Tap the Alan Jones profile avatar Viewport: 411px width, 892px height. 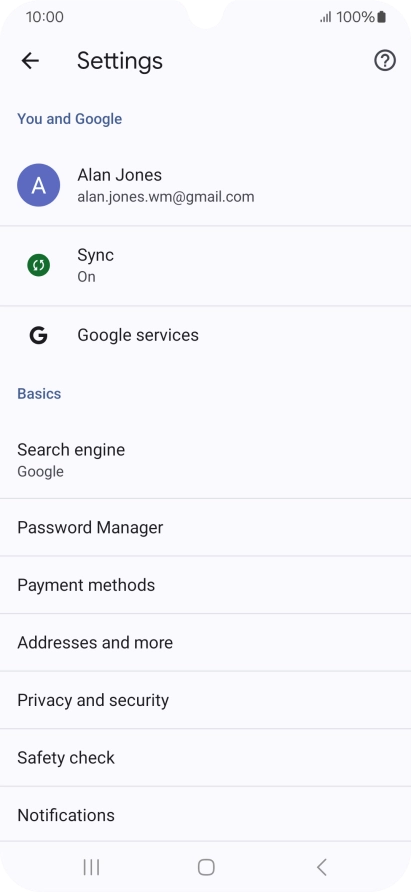tap(39, 185)
